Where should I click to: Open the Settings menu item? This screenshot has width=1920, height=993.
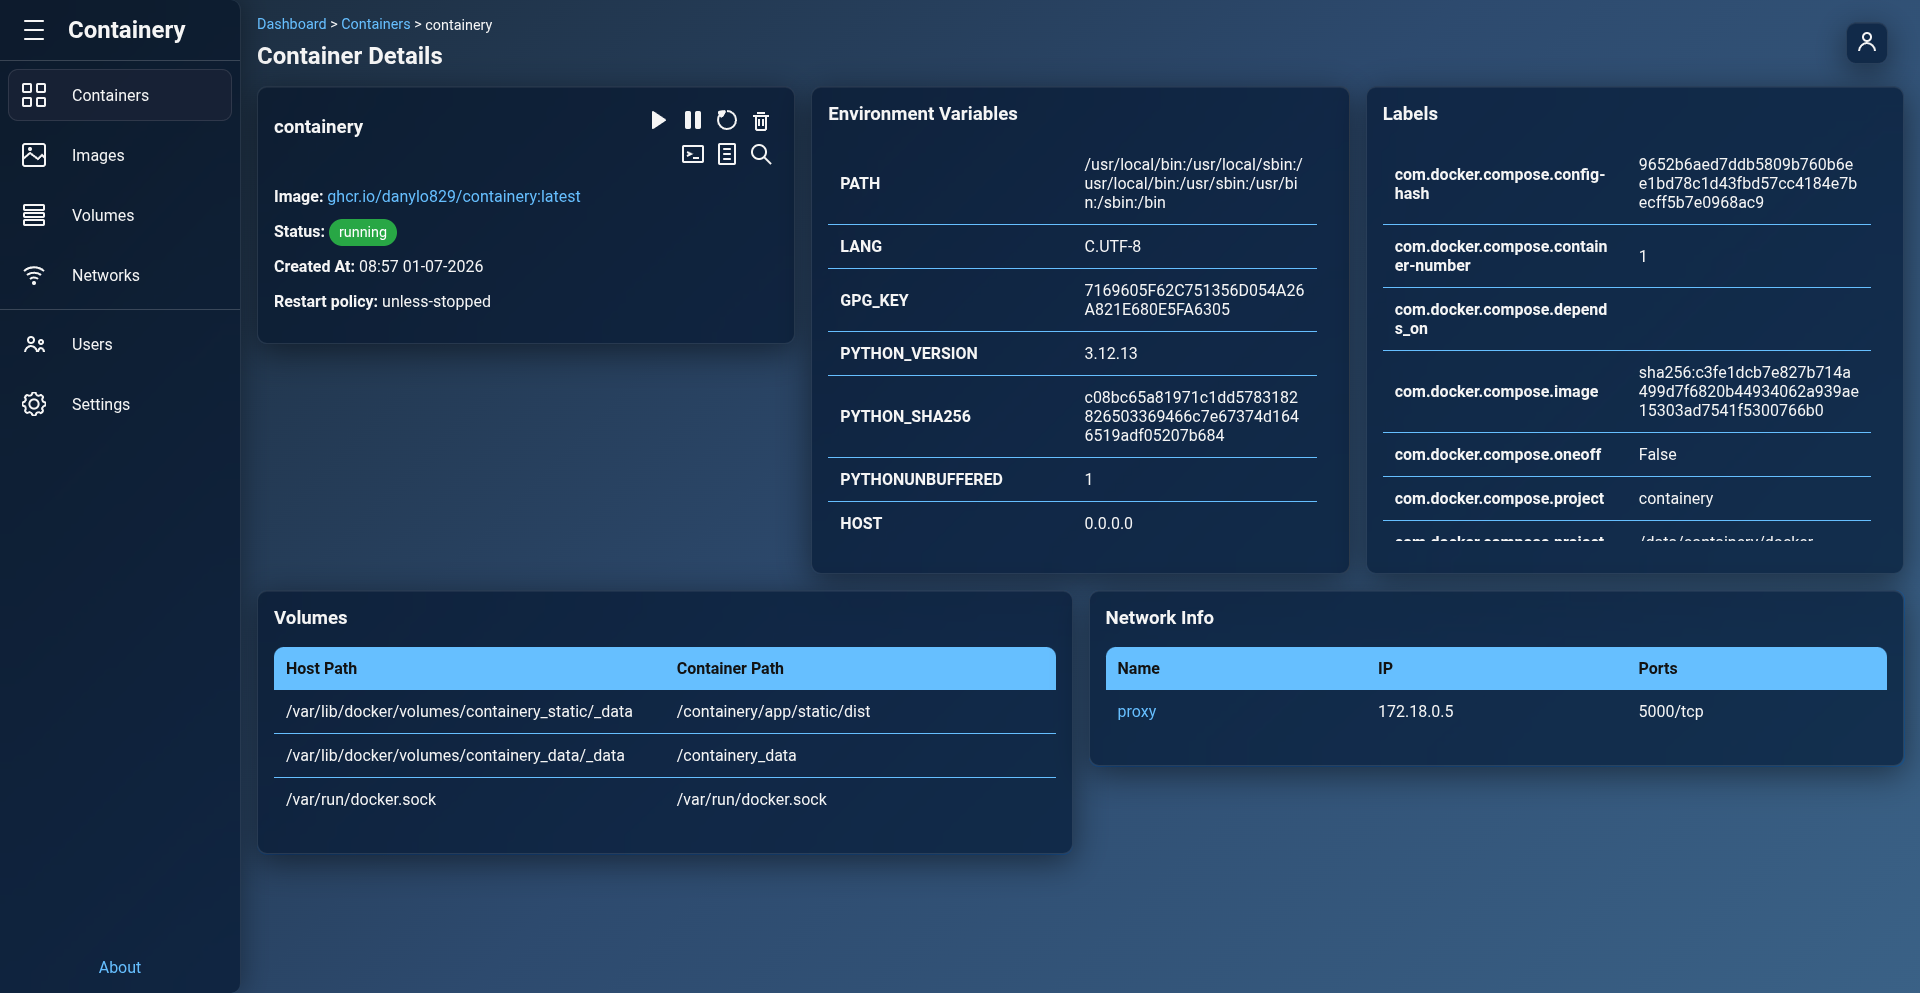coord(120,404)
